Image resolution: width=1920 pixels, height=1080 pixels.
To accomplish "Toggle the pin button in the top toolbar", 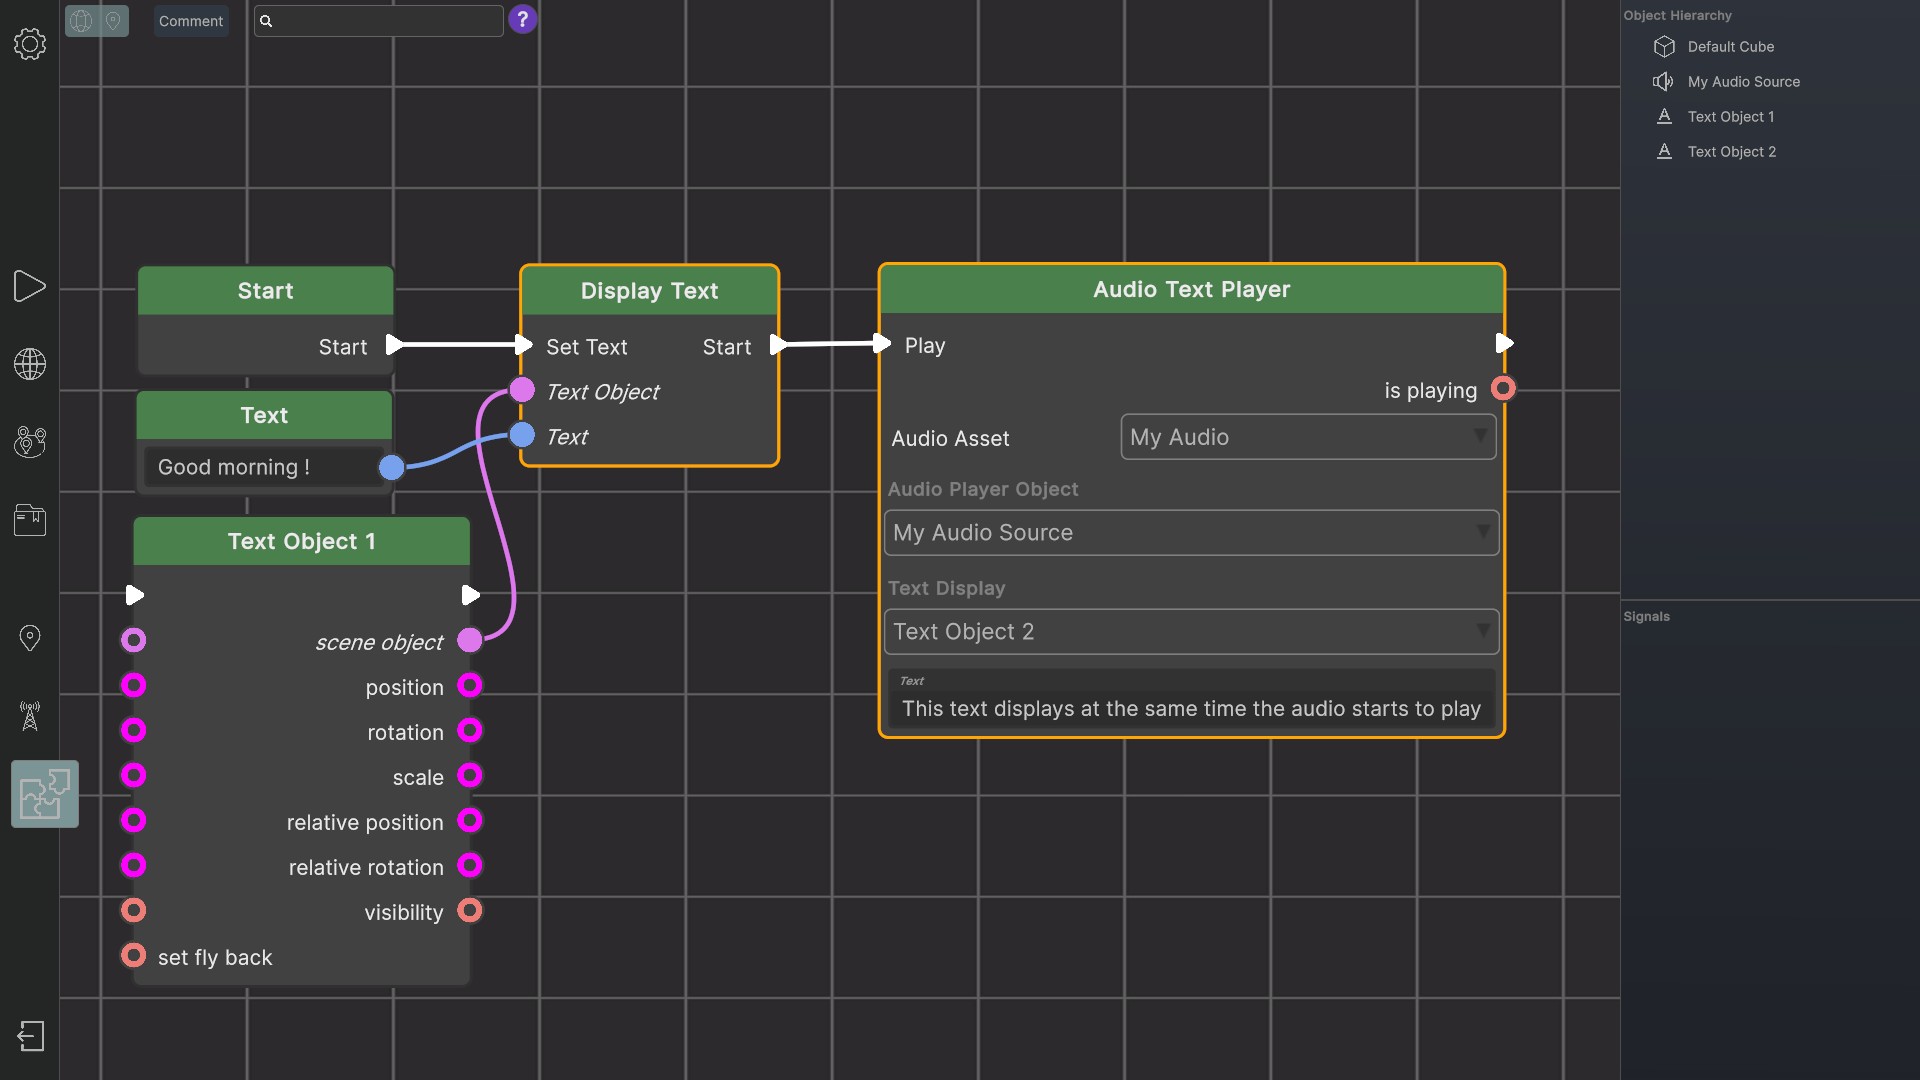I will coord(113,21).
